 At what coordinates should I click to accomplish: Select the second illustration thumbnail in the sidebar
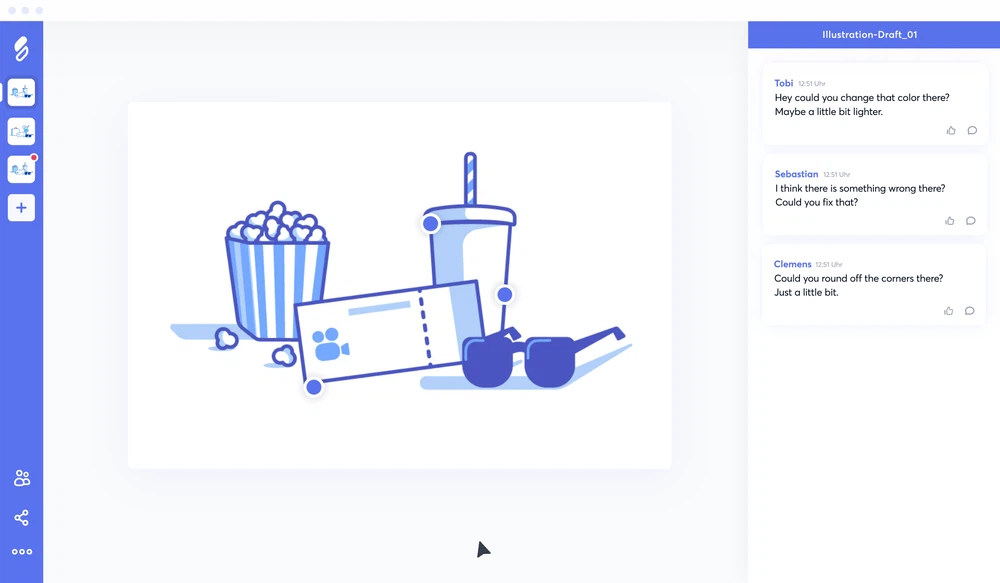point(21,131)
